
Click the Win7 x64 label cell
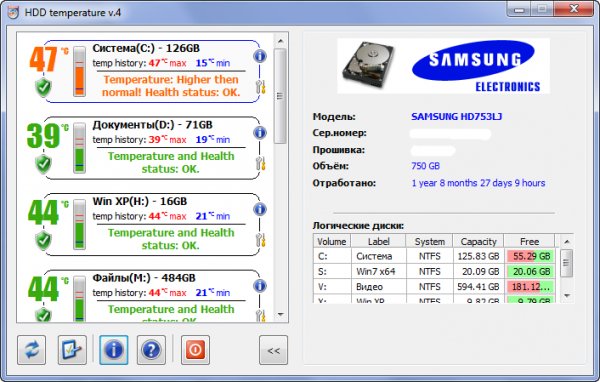tap(378, 271)
